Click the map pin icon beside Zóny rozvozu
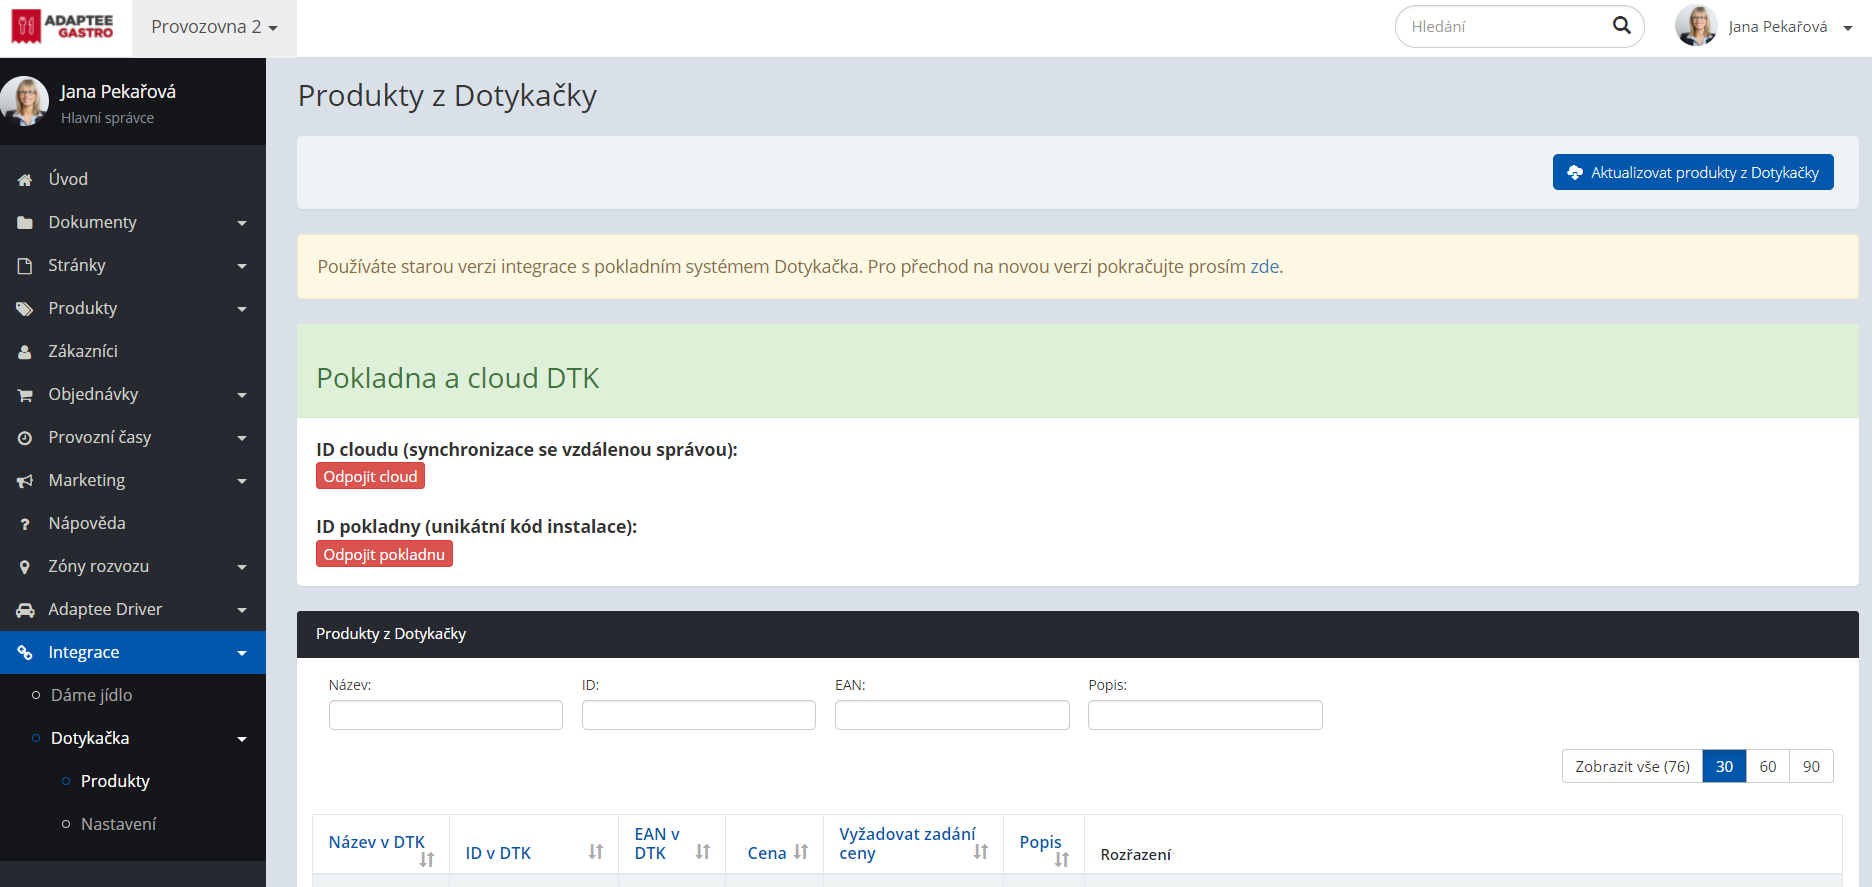1872x887 pixels. [x=25, y=567]
